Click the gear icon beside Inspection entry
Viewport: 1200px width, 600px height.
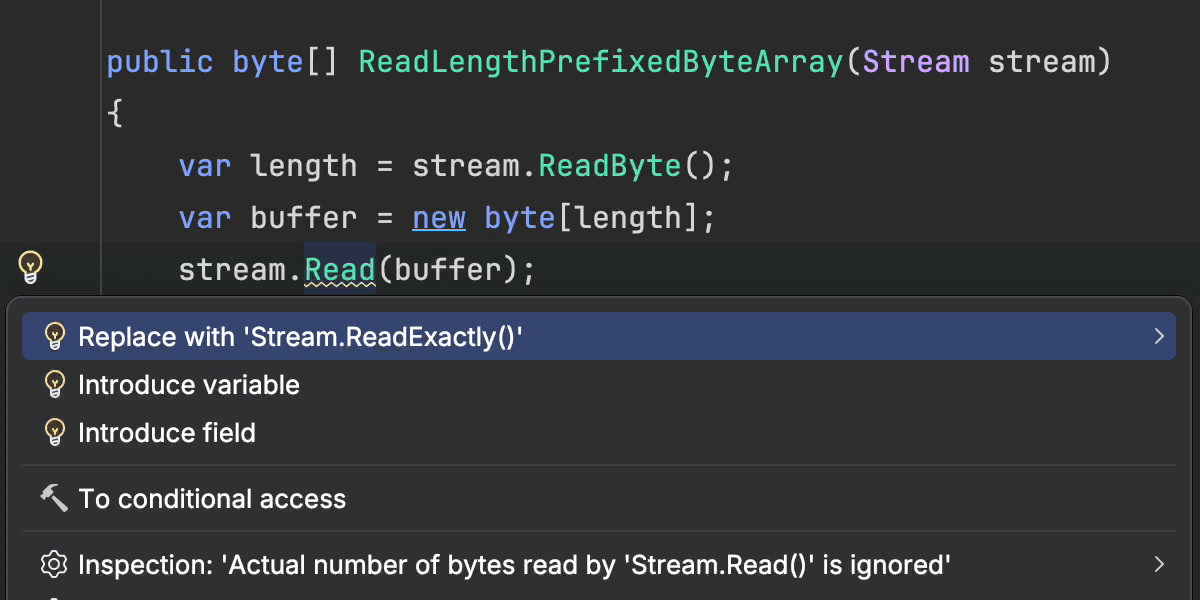pos(54,565)
